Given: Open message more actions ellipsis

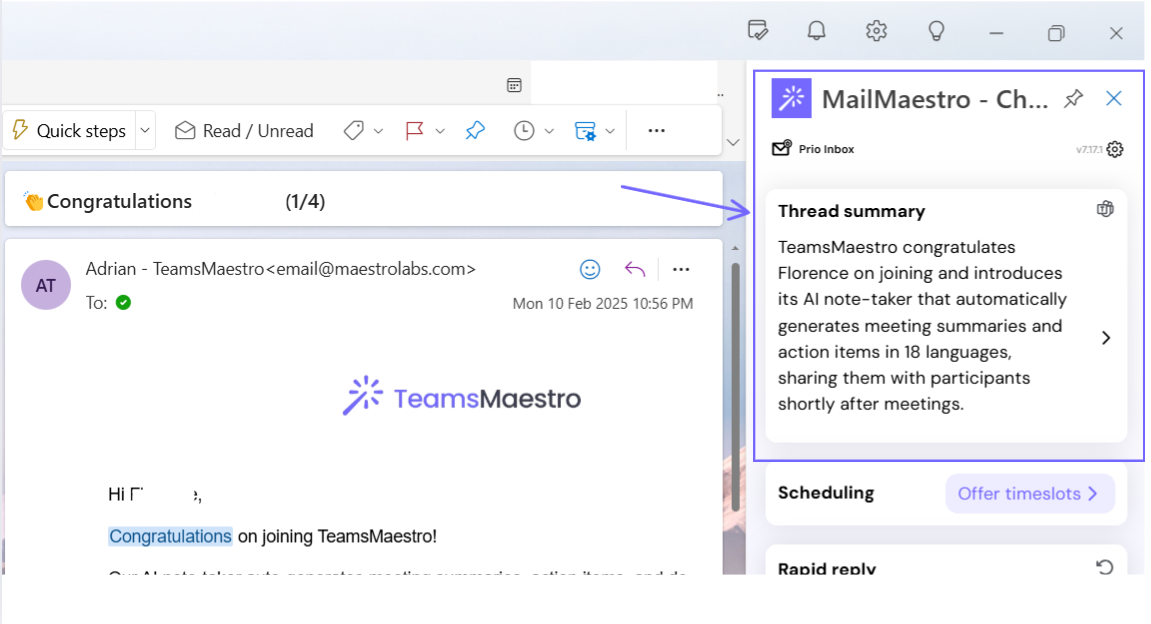Looking at the screenshot, I should click(681, 269).
